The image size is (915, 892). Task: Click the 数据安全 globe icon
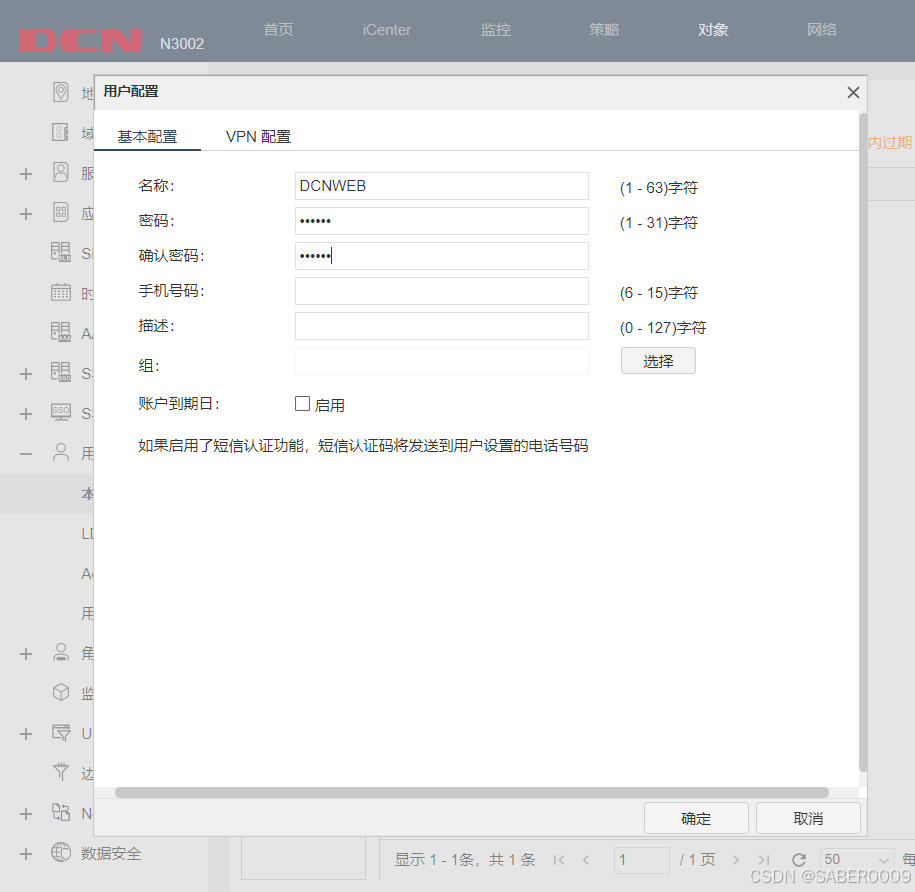coord(60,853)
